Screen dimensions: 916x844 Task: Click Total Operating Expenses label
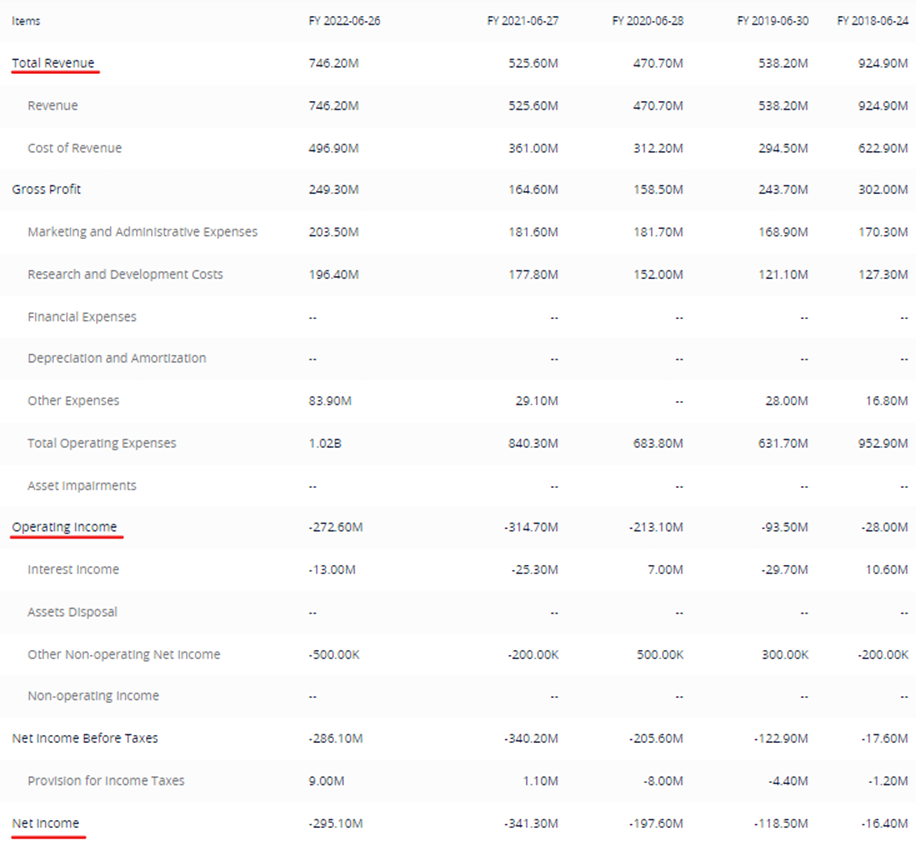(102, 443)
